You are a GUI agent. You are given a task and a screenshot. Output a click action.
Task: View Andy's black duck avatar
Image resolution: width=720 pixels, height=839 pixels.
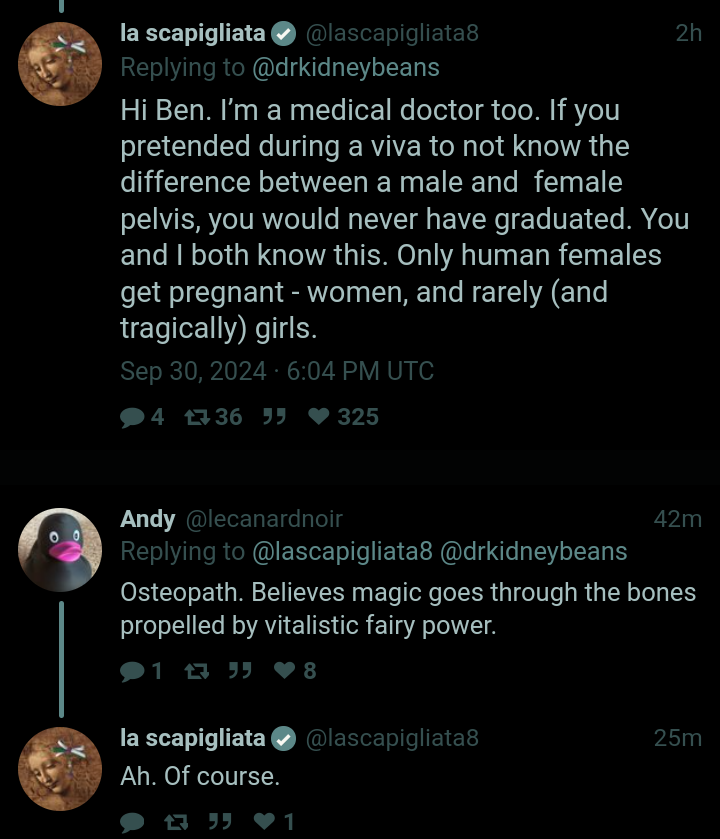[x=59, y=550]
